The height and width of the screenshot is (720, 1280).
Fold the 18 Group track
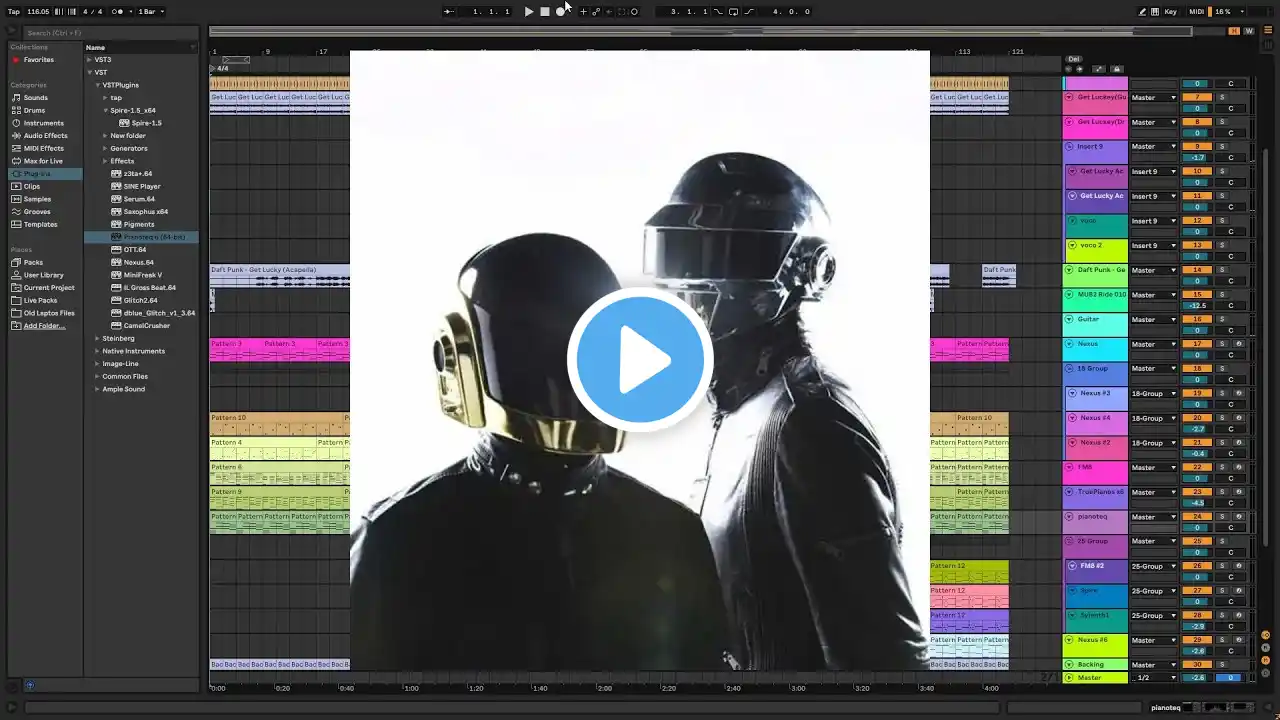pos(1069,369)
